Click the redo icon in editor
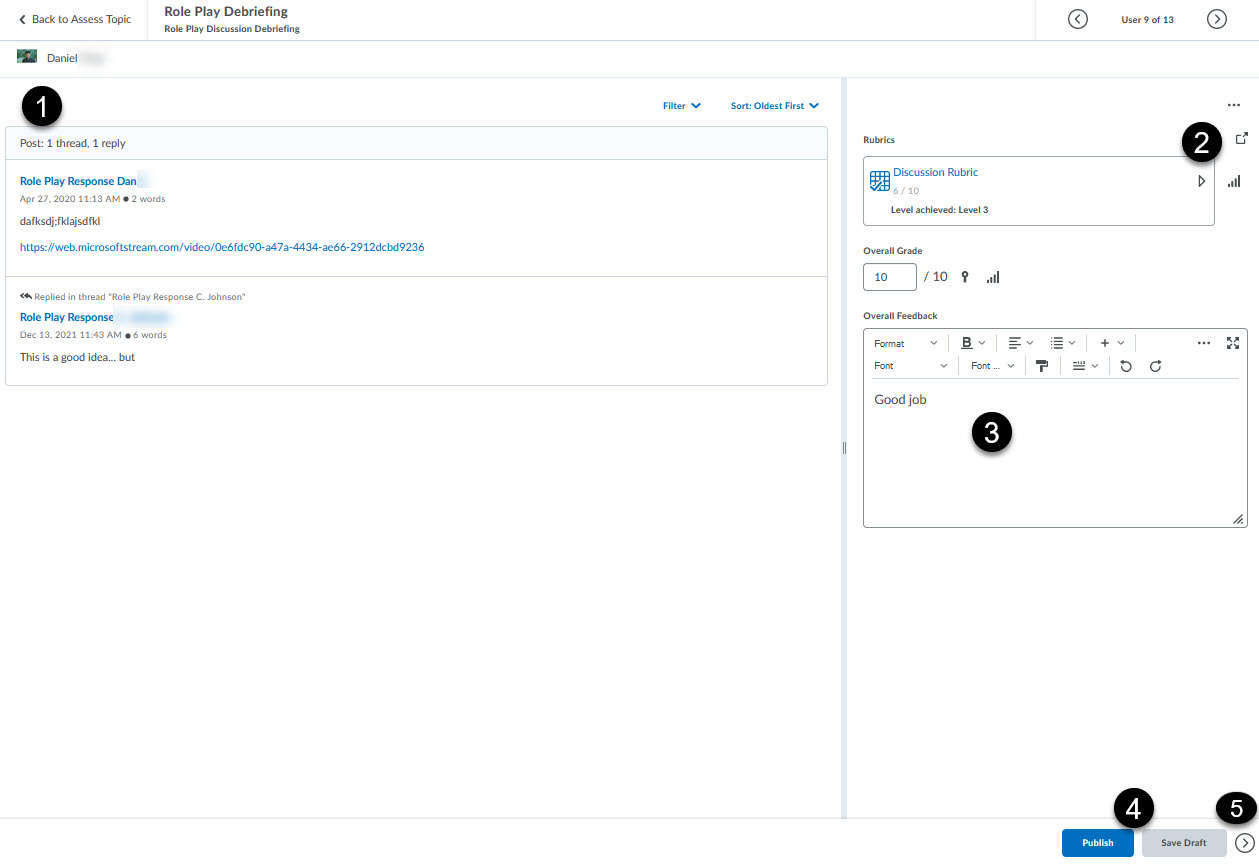Screen dimensions: 1259x865 click(1155, 366)
